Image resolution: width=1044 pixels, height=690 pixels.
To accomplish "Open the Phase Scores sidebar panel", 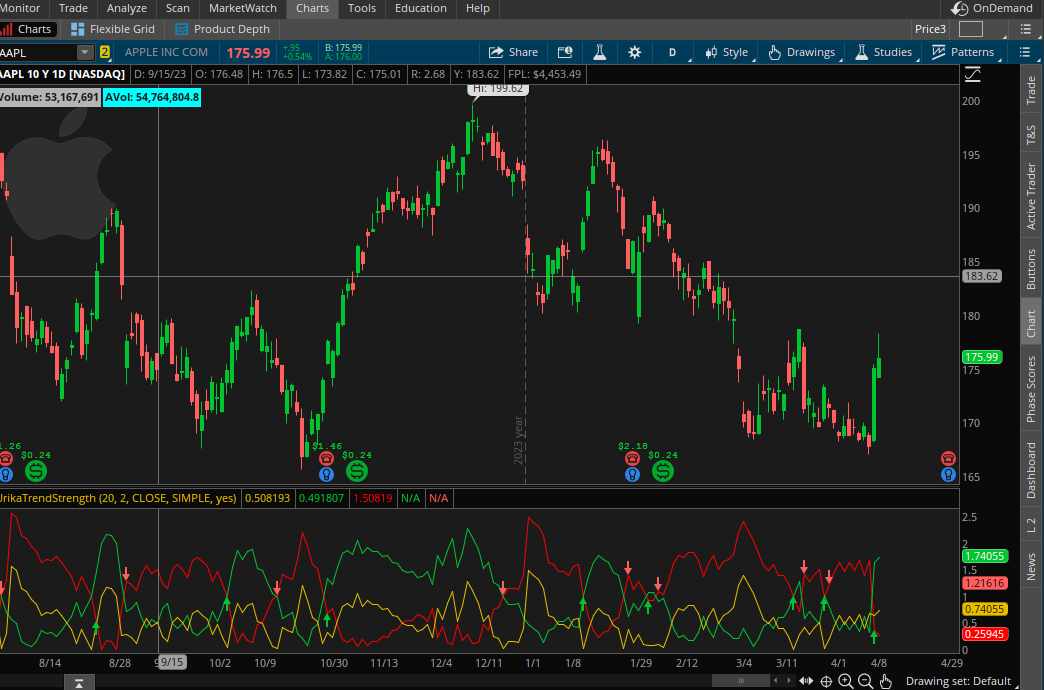I will point(1031,389).
